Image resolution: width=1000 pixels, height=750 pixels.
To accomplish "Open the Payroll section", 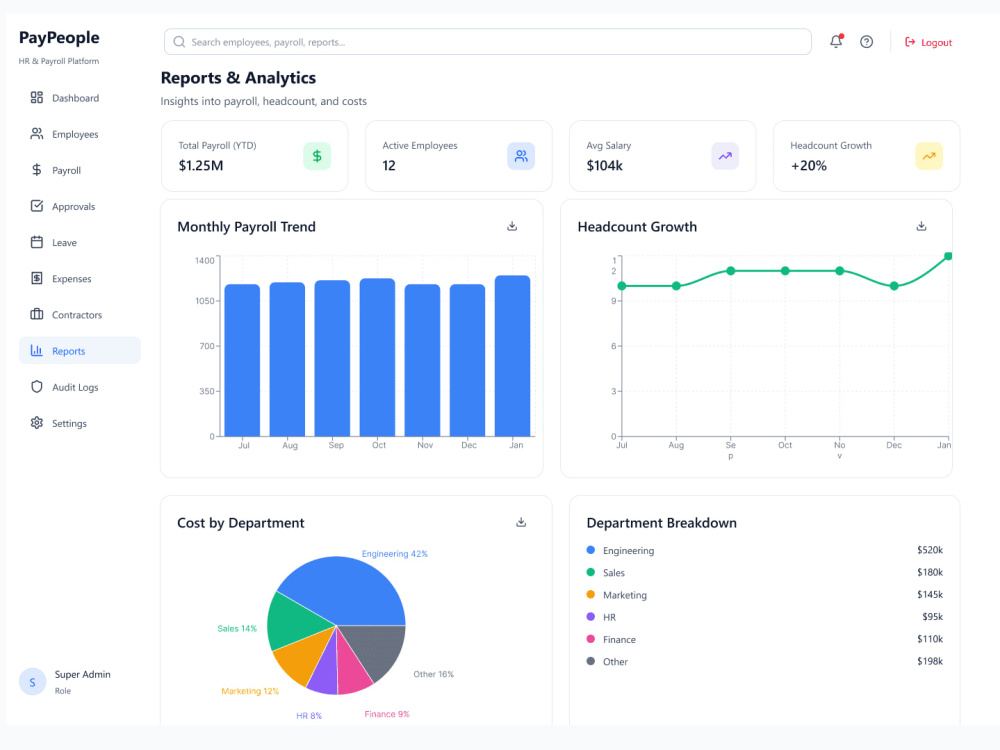I will point(80,170).
